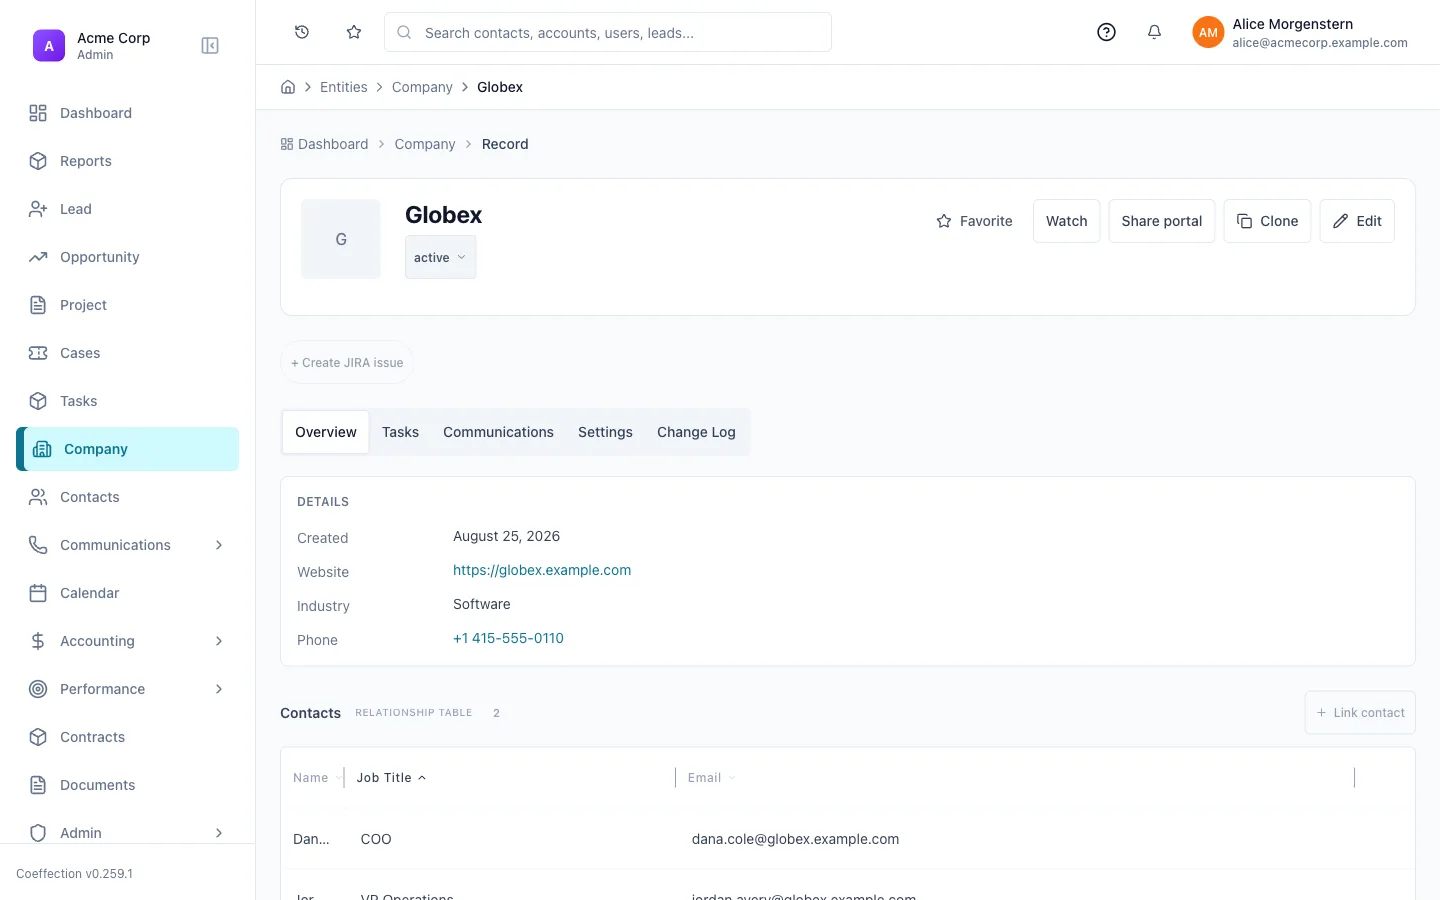Open Contracts in sidebar

point(128,737)
